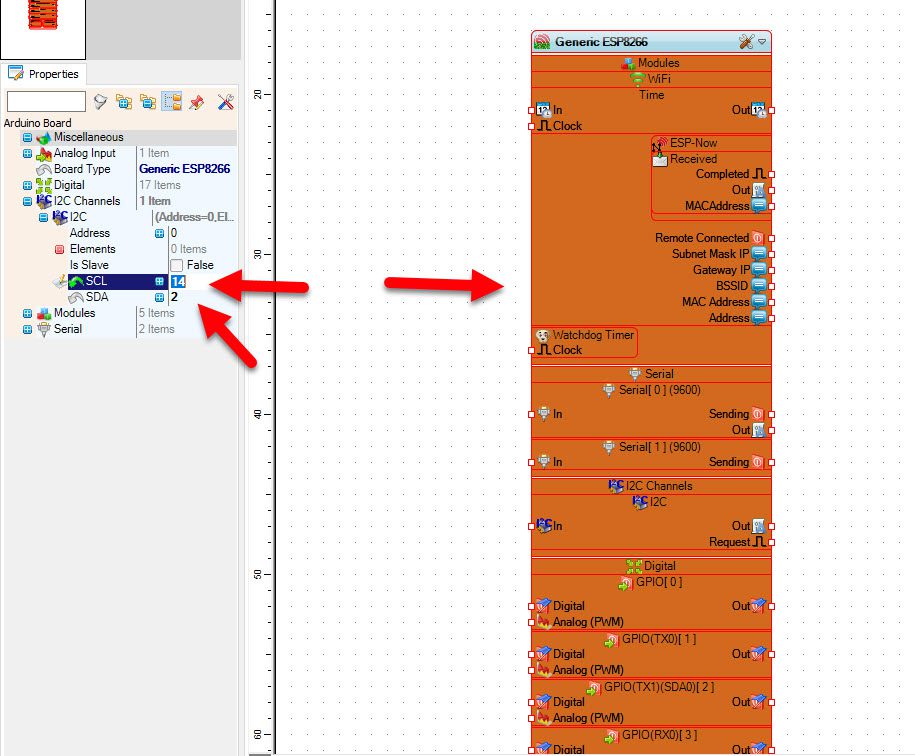This screenshot has width=915, height=756.
Task: Expand the Modules property group
Action: point(27,313)
